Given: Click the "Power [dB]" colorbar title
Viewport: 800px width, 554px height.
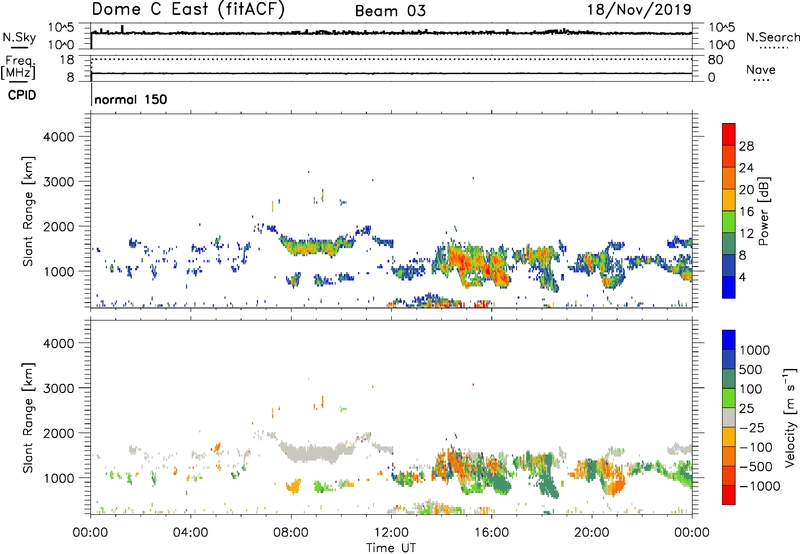Looking at the screenshot, I should pyautogui.click(x=763, y=211).
